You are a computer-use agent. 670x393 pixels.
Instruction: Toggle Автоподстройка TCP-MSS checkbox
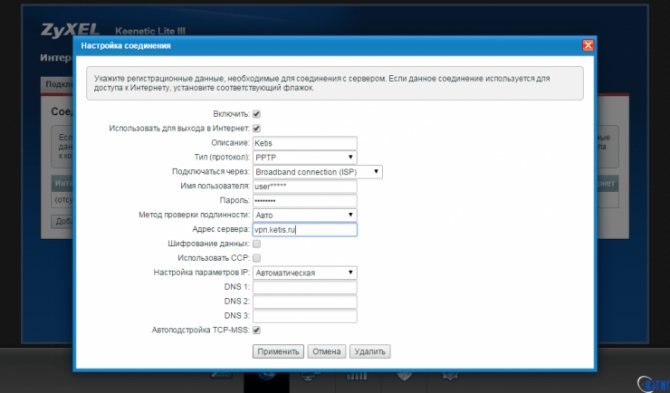pos(256,330)
